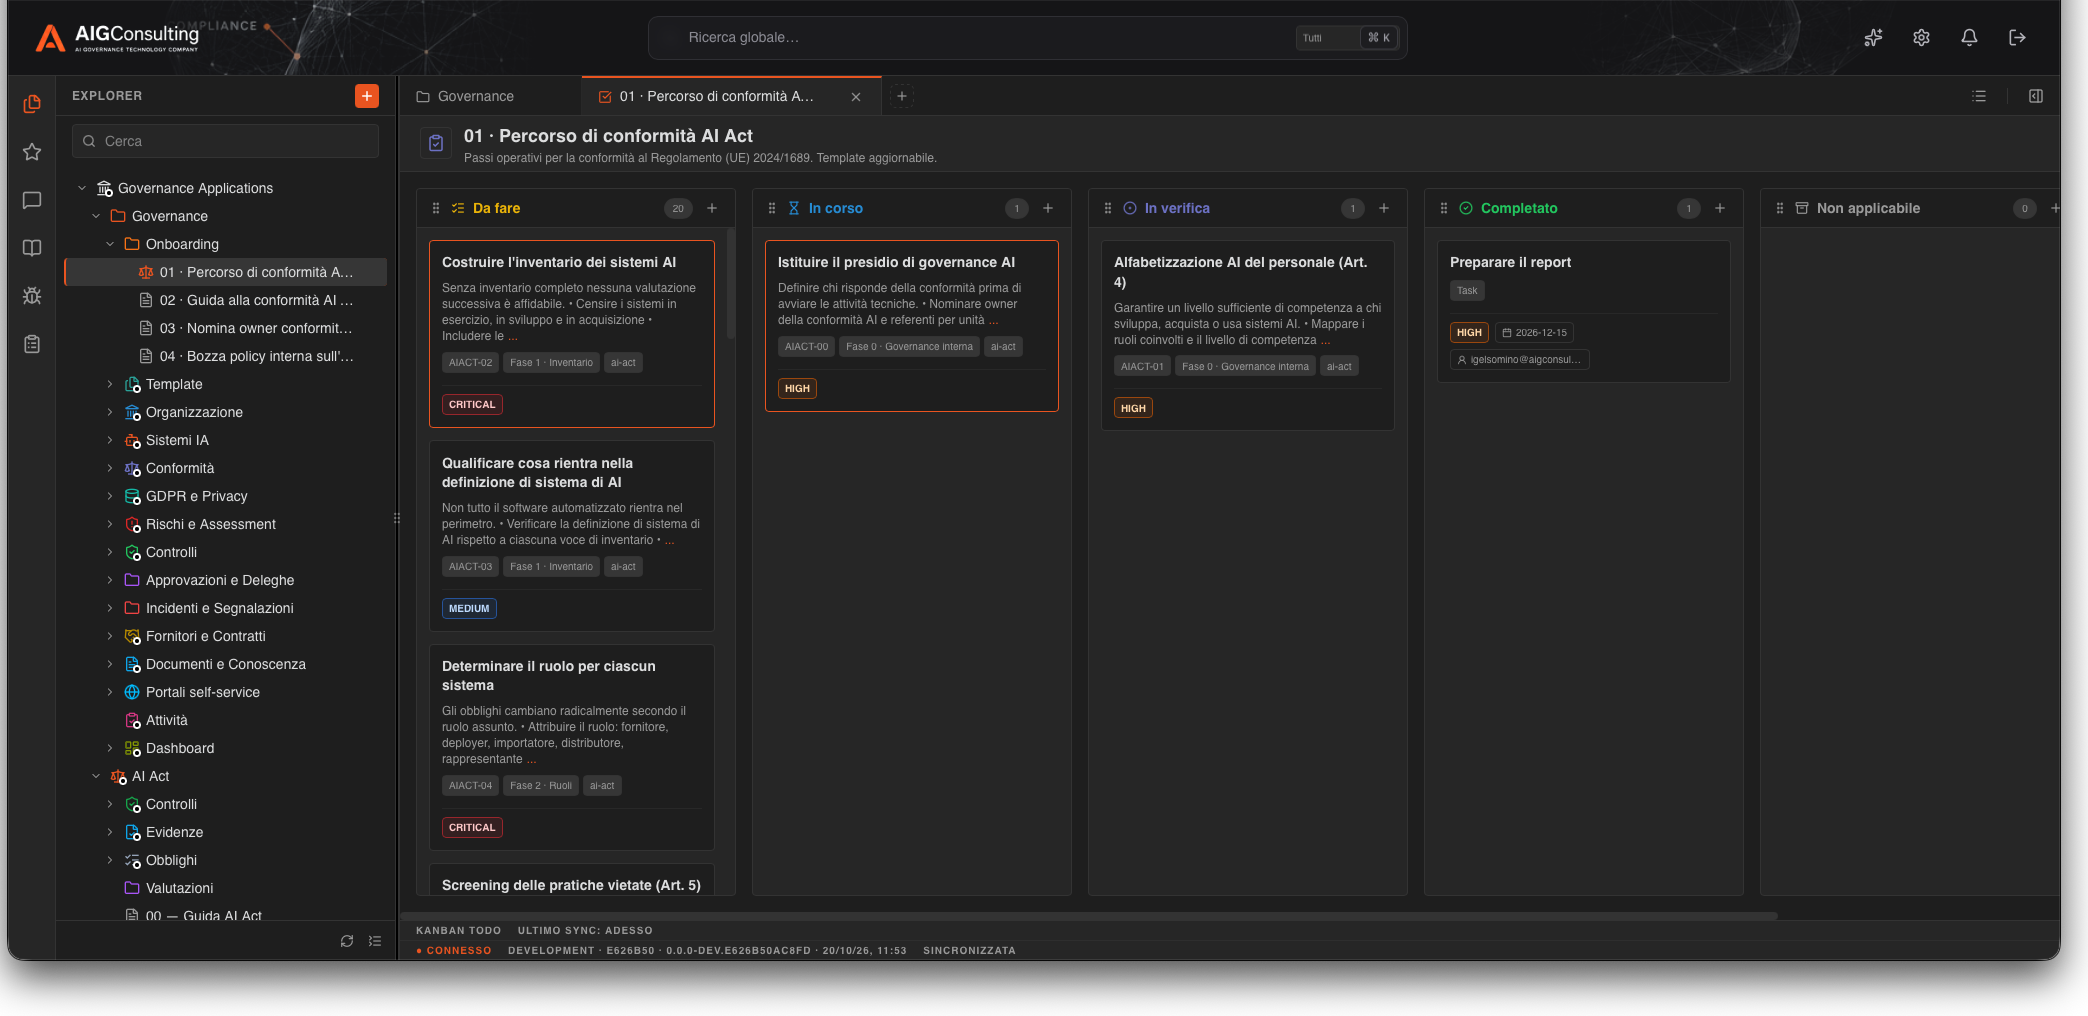Image resolution: width=2088 pixels, height=1016 pixels.
Task: Click the horizontal scrollbar under the kanban board
Action: (1090, 915)
